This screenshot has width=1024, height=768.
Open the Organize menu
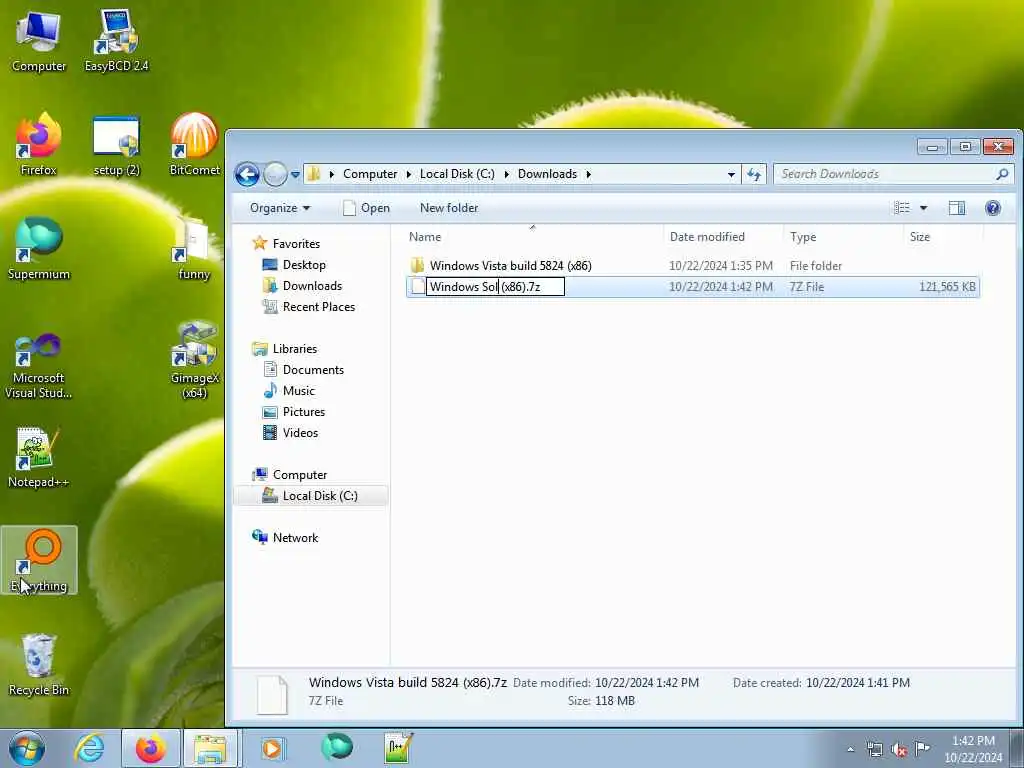pos(280,208)
